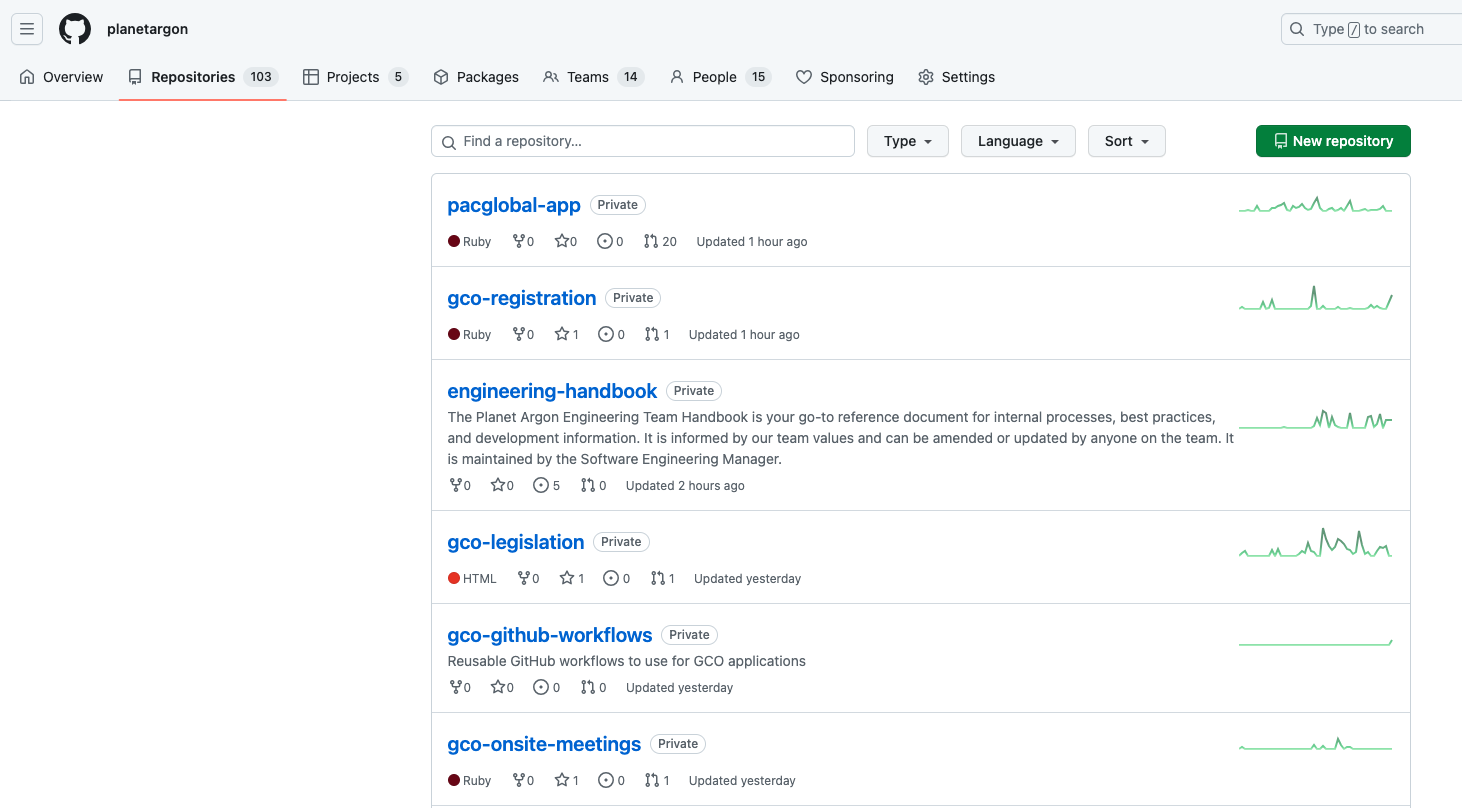View stargazers of gco-github-workflows

pyautogui.click(x=502, y=687)
